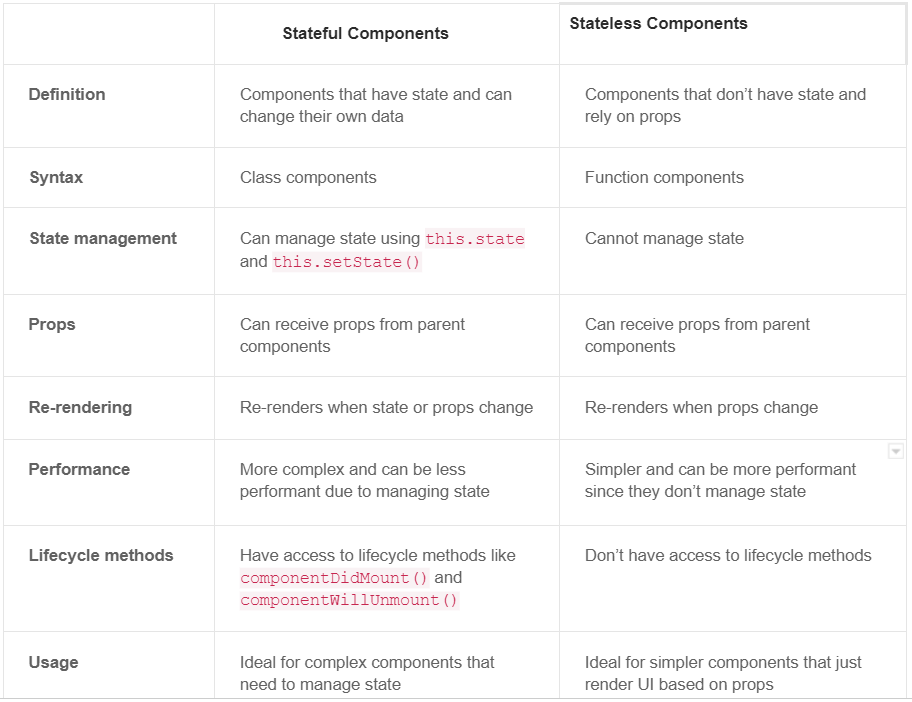Select the Syntax row label
Screen dimensions: 912x702
[x=56, y=177]
